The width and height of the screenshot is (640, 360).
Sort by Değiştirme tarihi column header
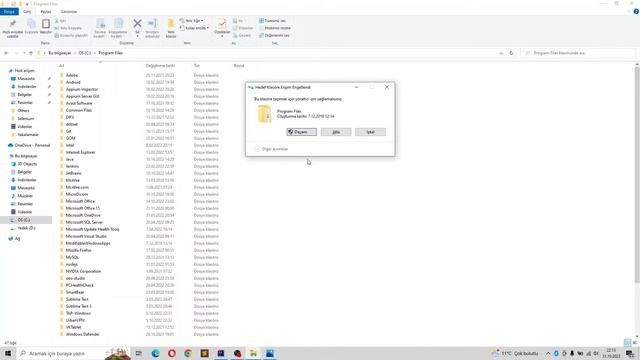click(160, 66)
